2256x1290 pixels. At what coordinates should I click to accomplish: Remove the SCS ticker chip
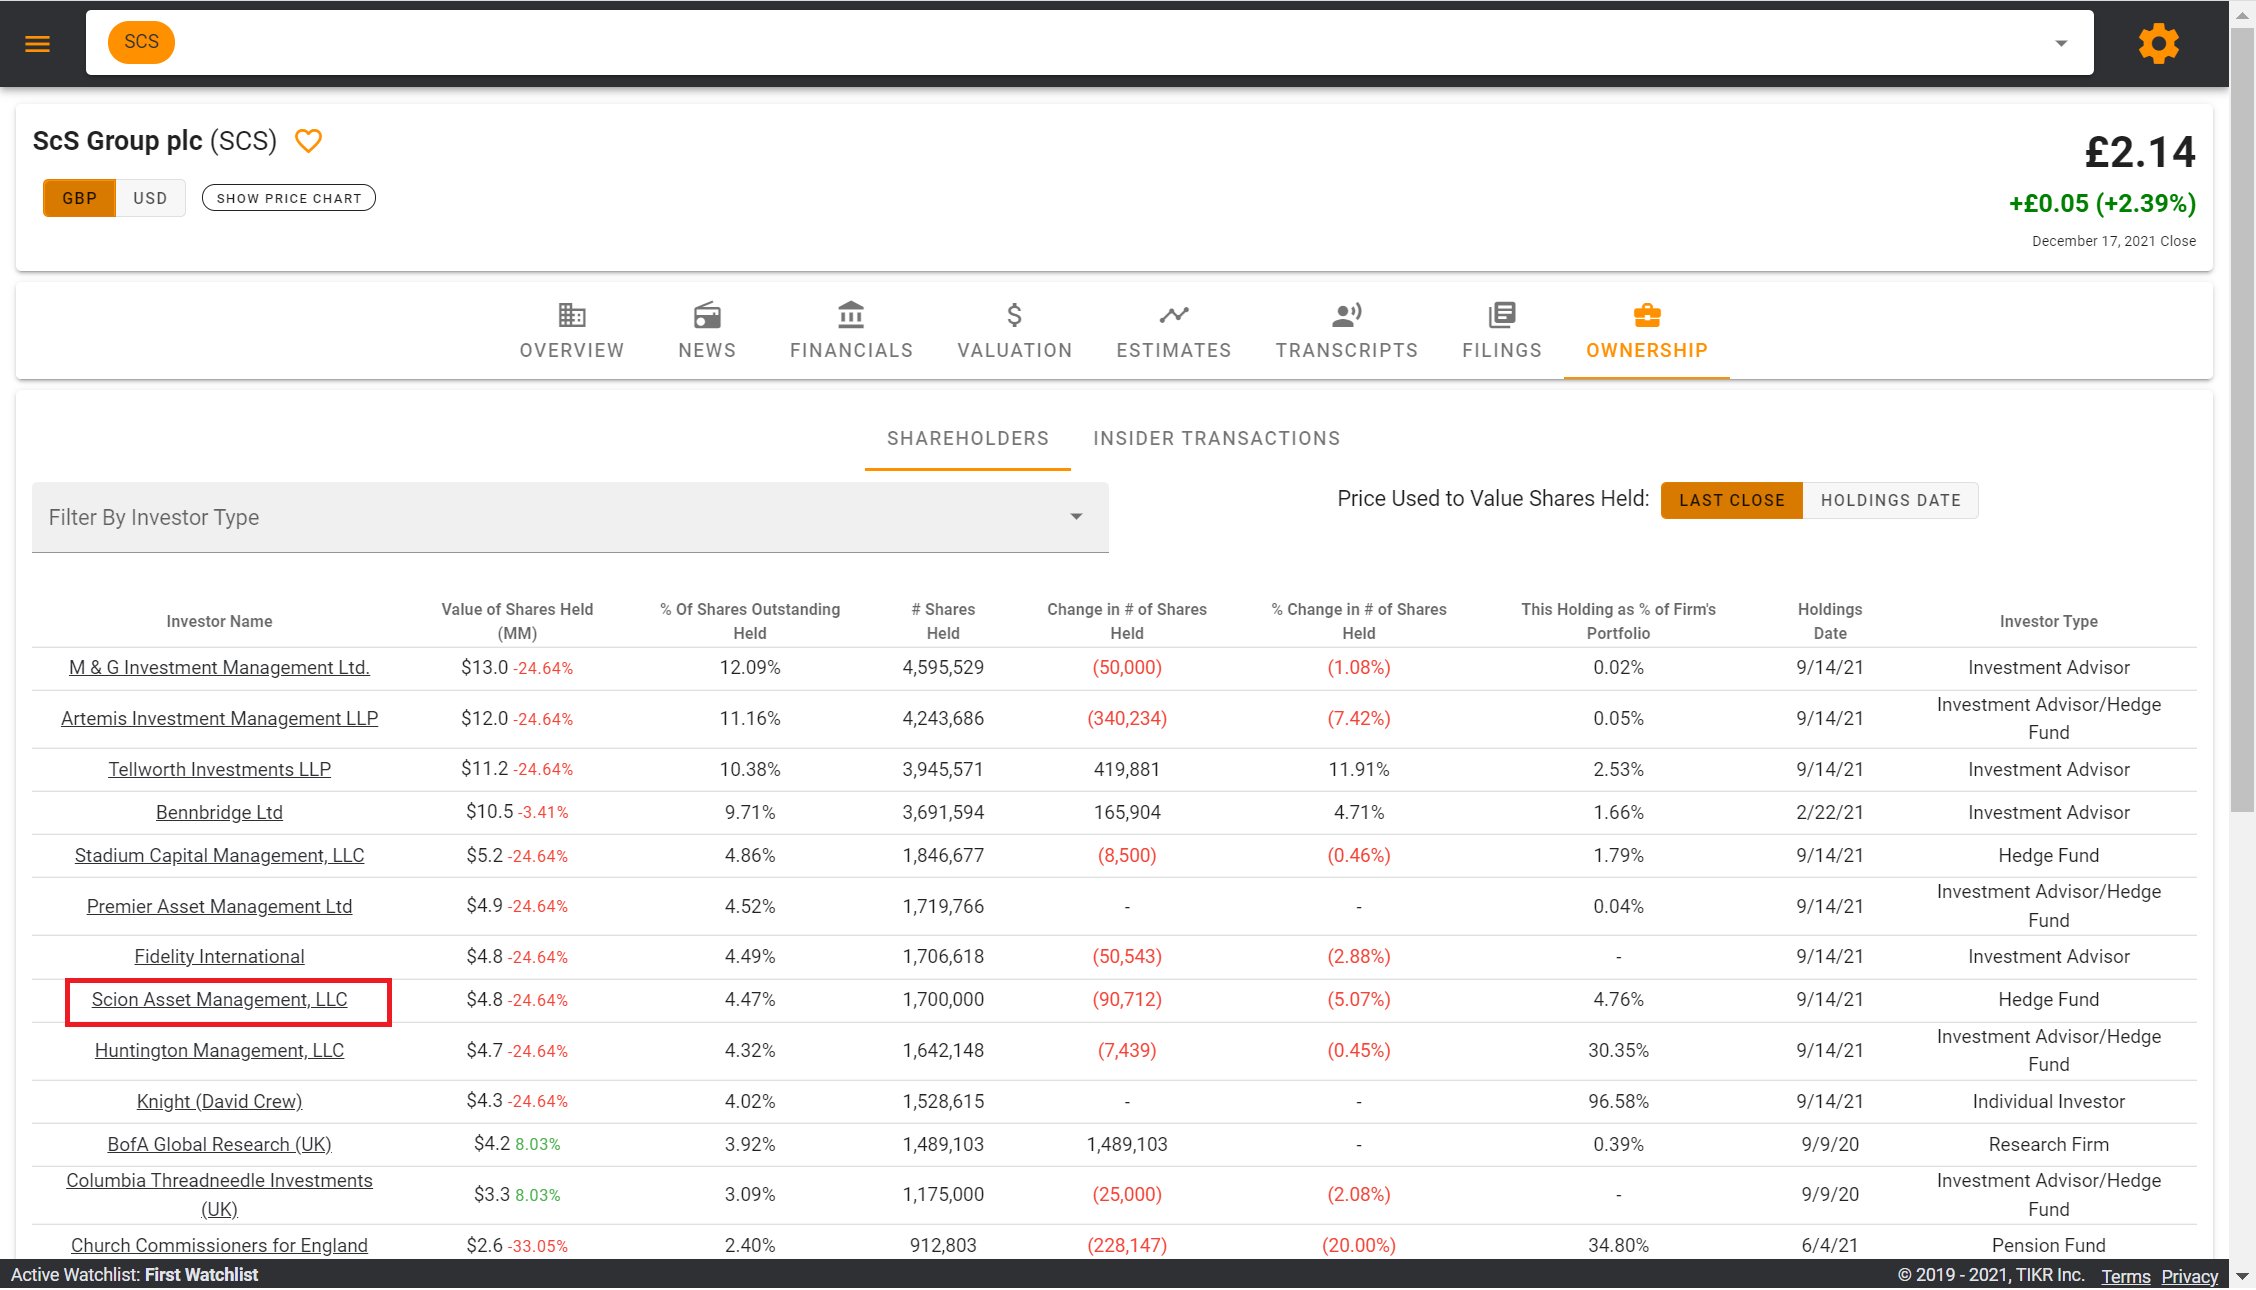[141, 42]
